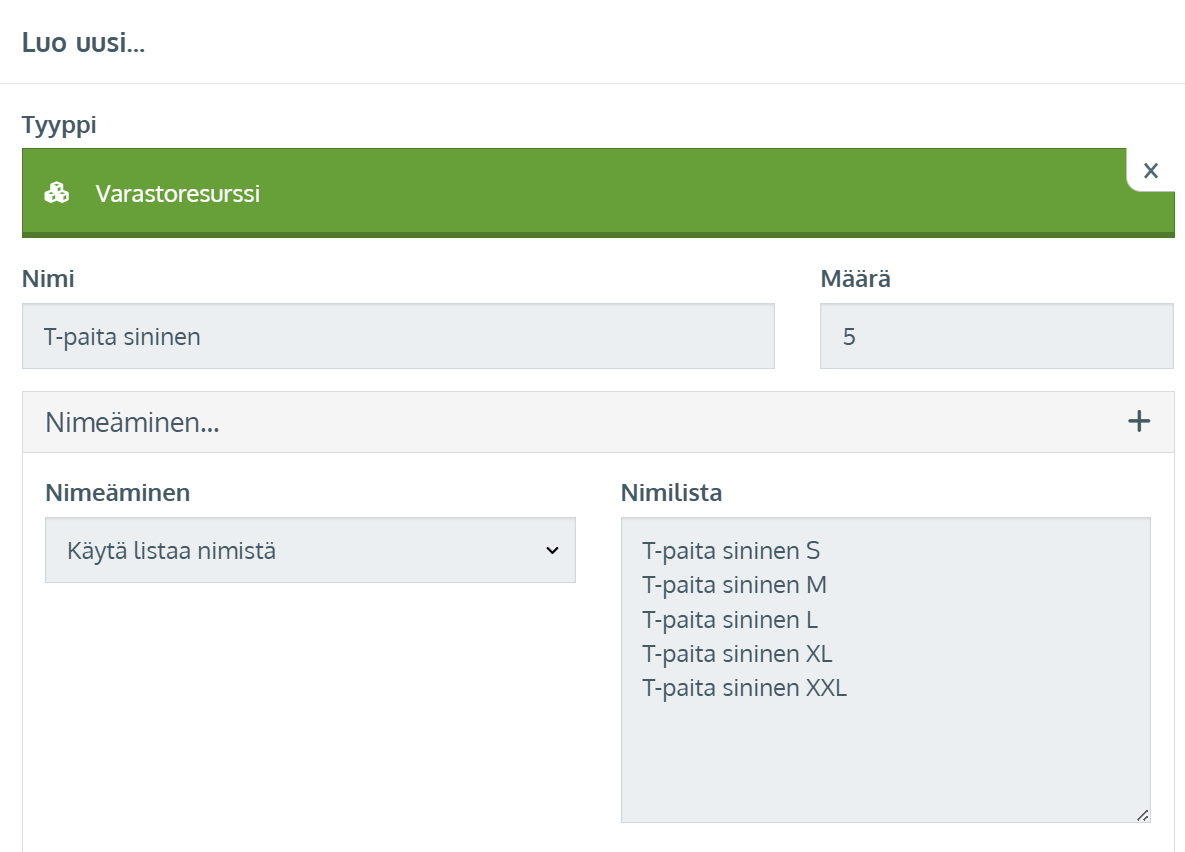Click the Tyyppi label
1185x852 pixels.
59,125
